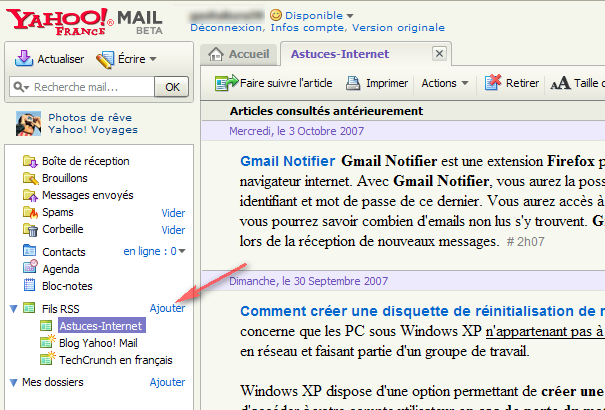Open Comment créer une disquette article link

[422, 311]
